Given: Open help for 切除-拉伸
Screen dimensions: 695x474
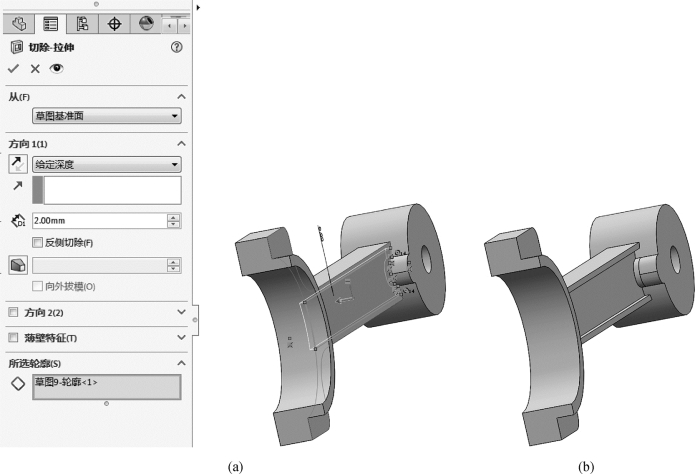Looking at the screenshot, I should pyautogui.click(x=176, y=47).
